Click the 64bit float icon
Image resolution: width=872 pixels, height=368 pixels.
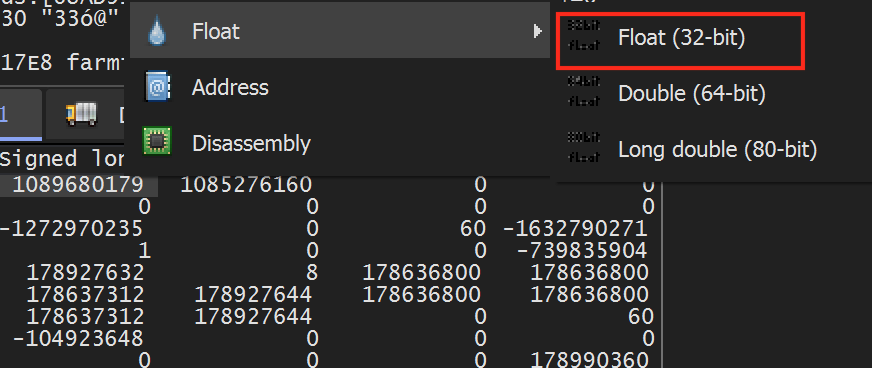[x=584, y=91]
